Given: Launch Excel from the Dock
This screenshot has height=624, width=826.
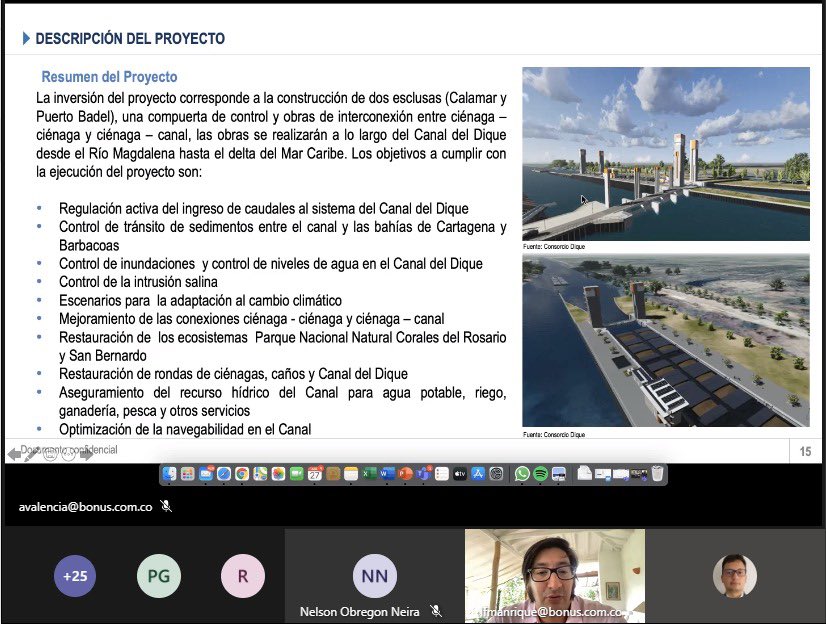Looking at the screenshot, I should coord(369,474).
